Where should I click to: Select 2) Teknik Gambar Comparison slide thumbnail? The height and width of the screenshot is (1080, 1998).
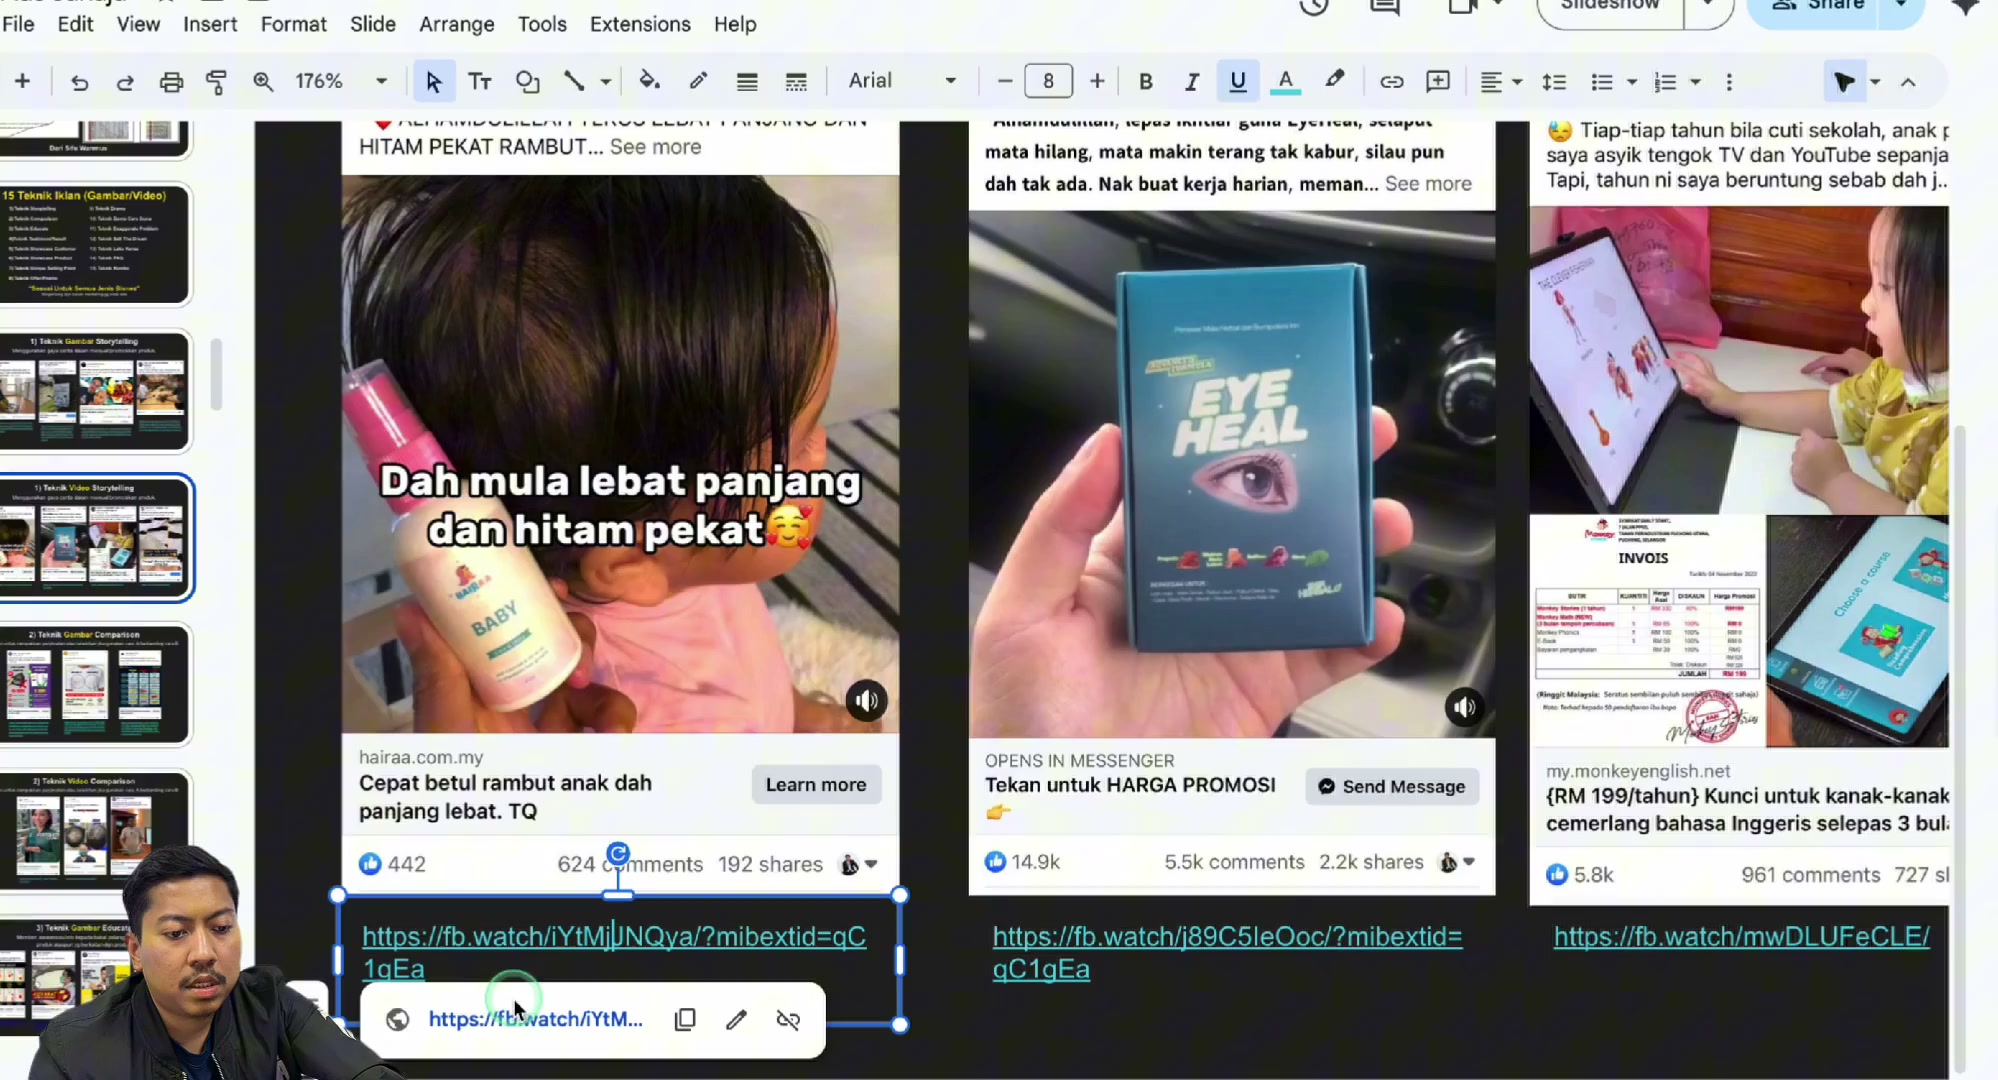click(94, 685)
